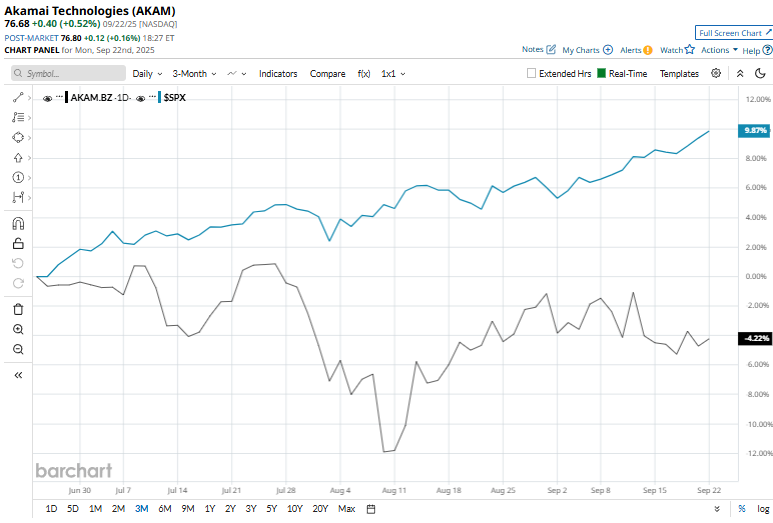Viewport: 773px width, 523px height.
Task: Open the 3-Month period dropdown
Action: pos(194,73)
